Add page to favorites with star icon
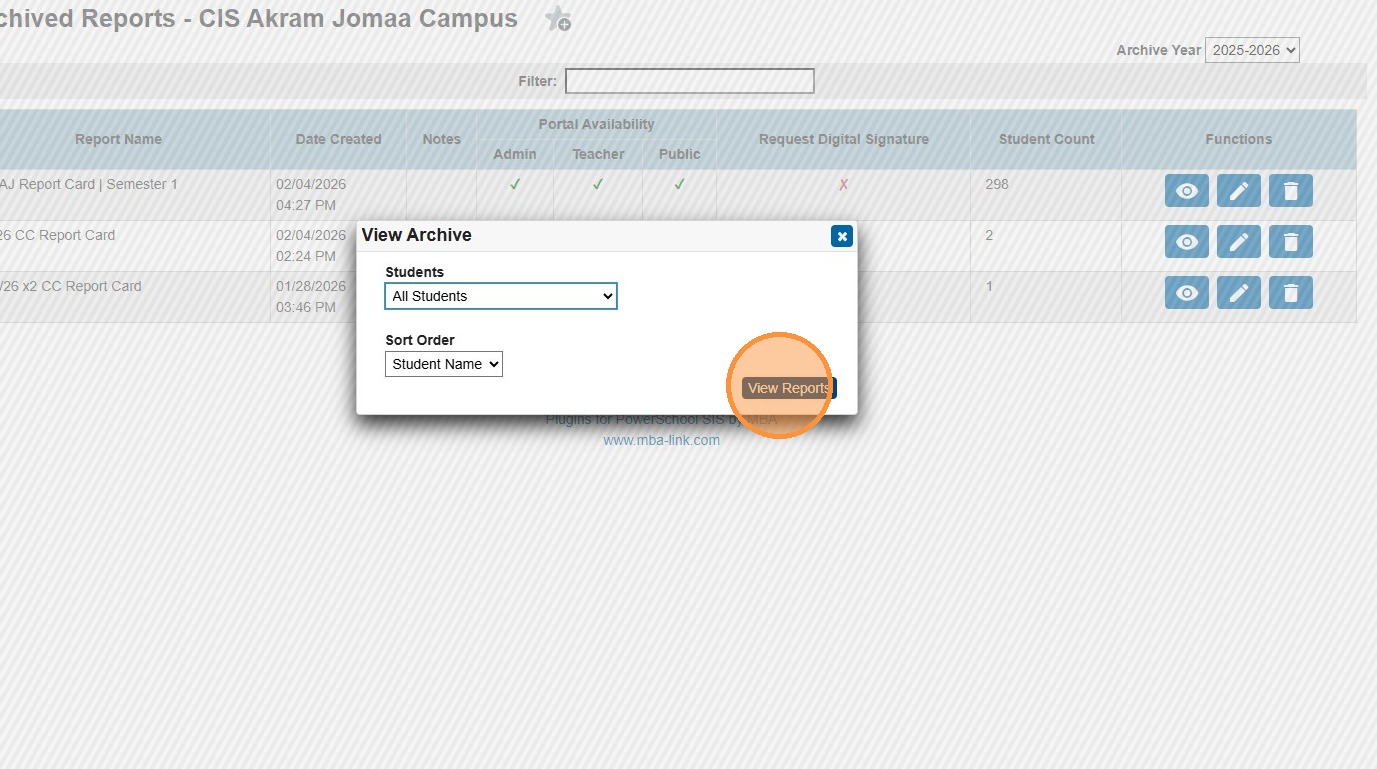This screenshot has width=1377, height=769. click(x=558, y=19)
